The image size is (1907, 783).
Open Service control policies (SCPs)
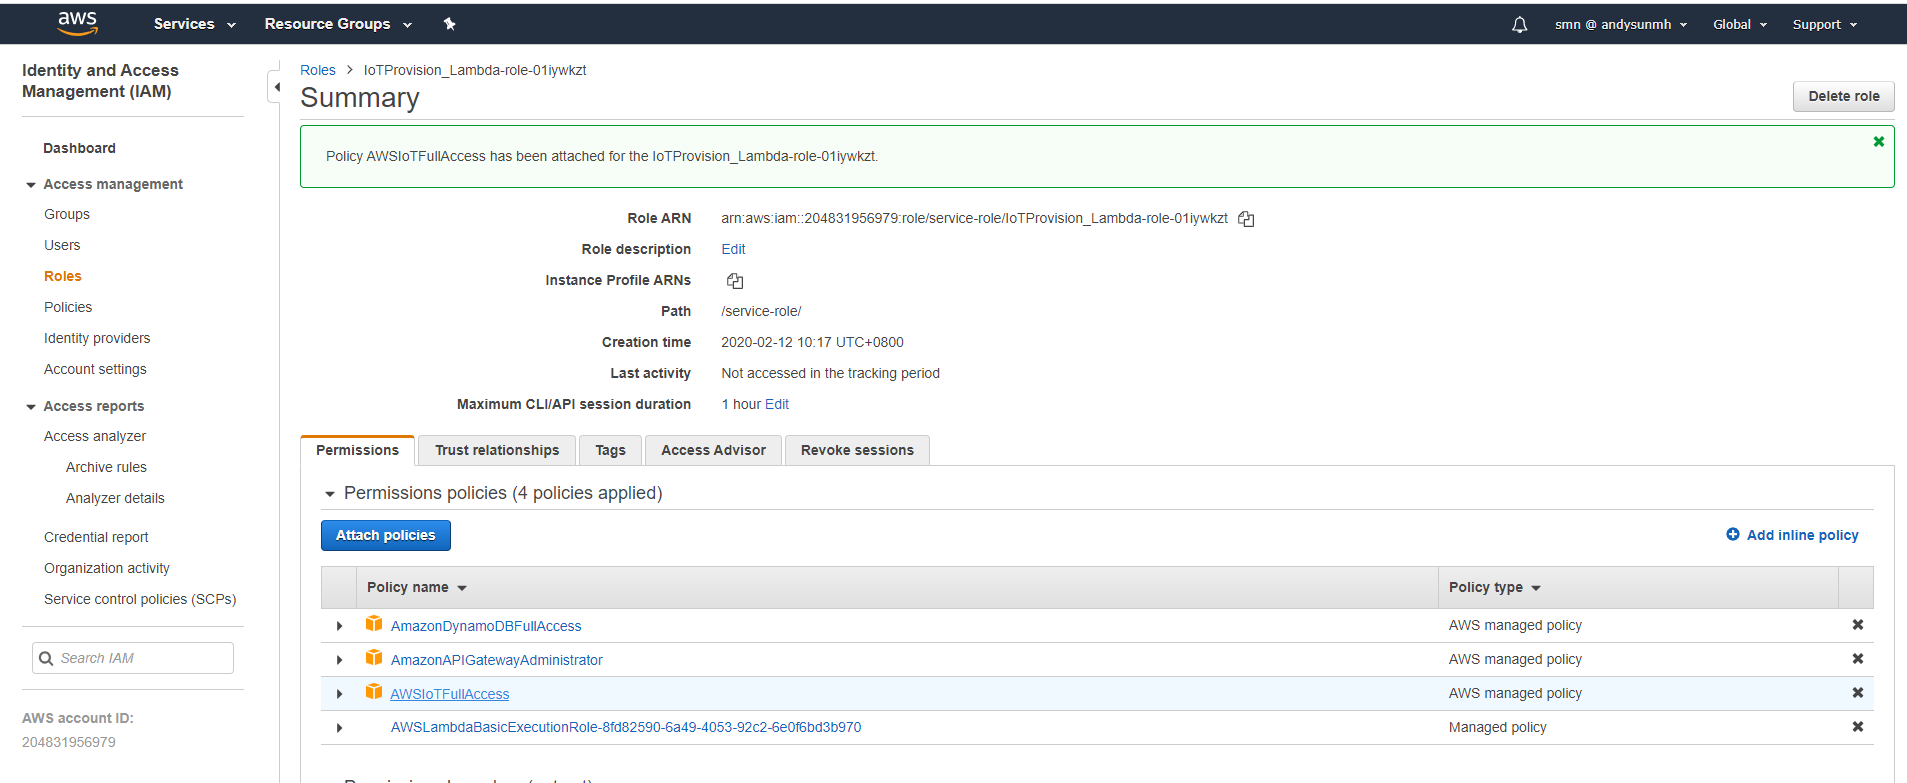click(140, 599)
